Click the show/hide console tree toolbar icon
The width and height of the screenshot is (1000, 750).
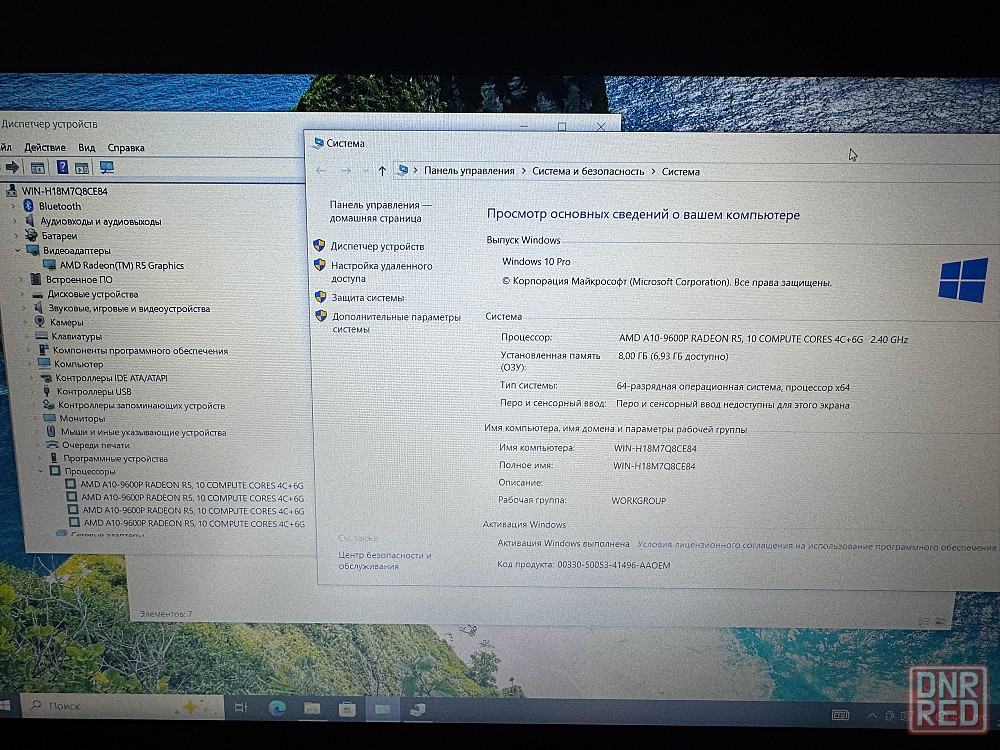point(38,168)
